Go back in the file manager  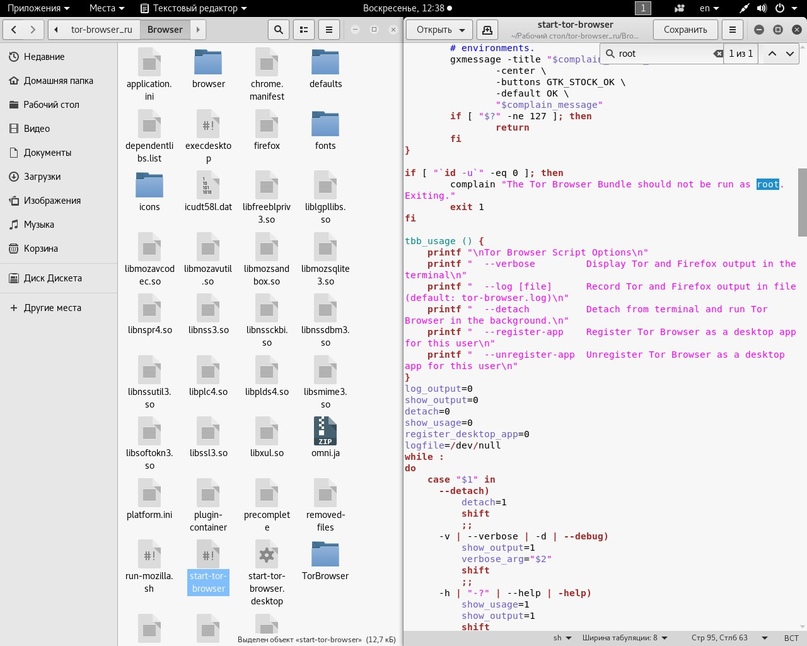click(14, 29)
